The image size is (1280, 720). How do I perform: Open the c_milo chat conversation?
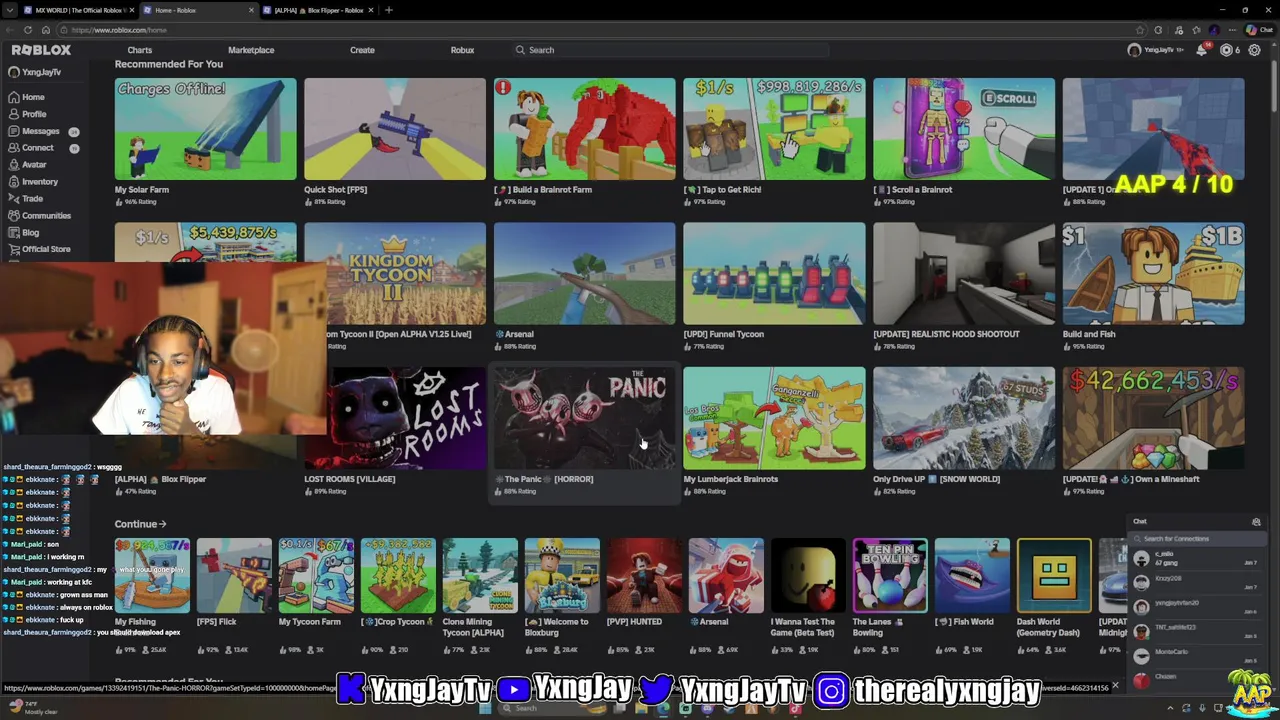pos(1198,559)
